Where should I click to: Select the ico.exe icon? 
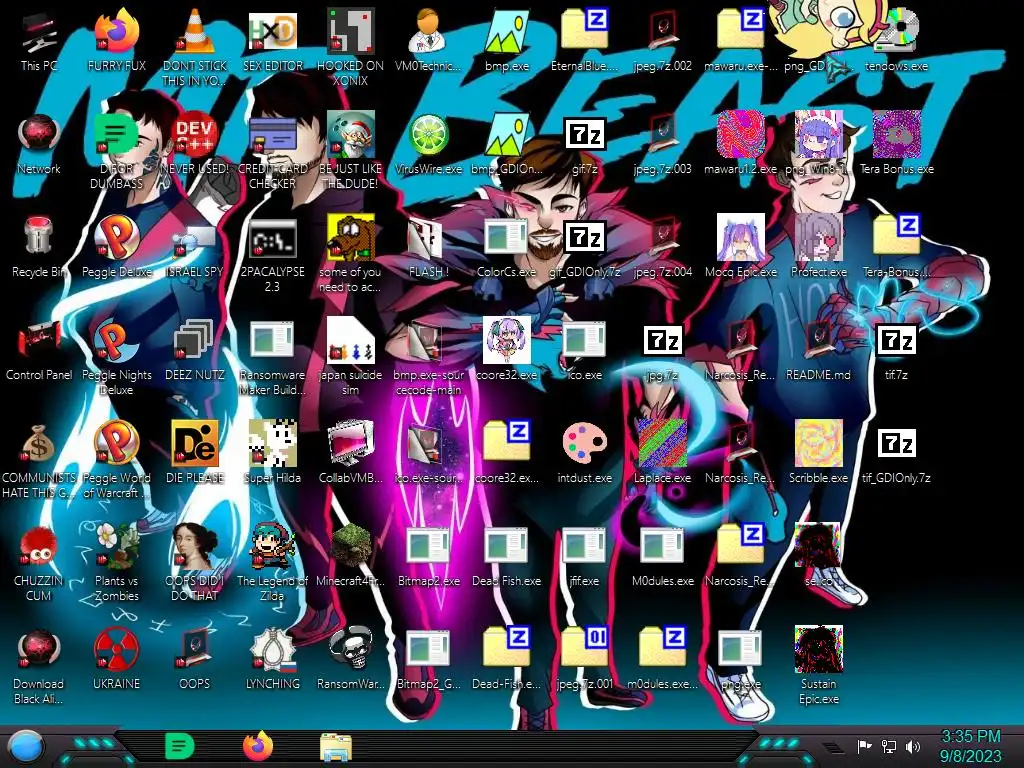pyautogui.click(x=584, y=350)
